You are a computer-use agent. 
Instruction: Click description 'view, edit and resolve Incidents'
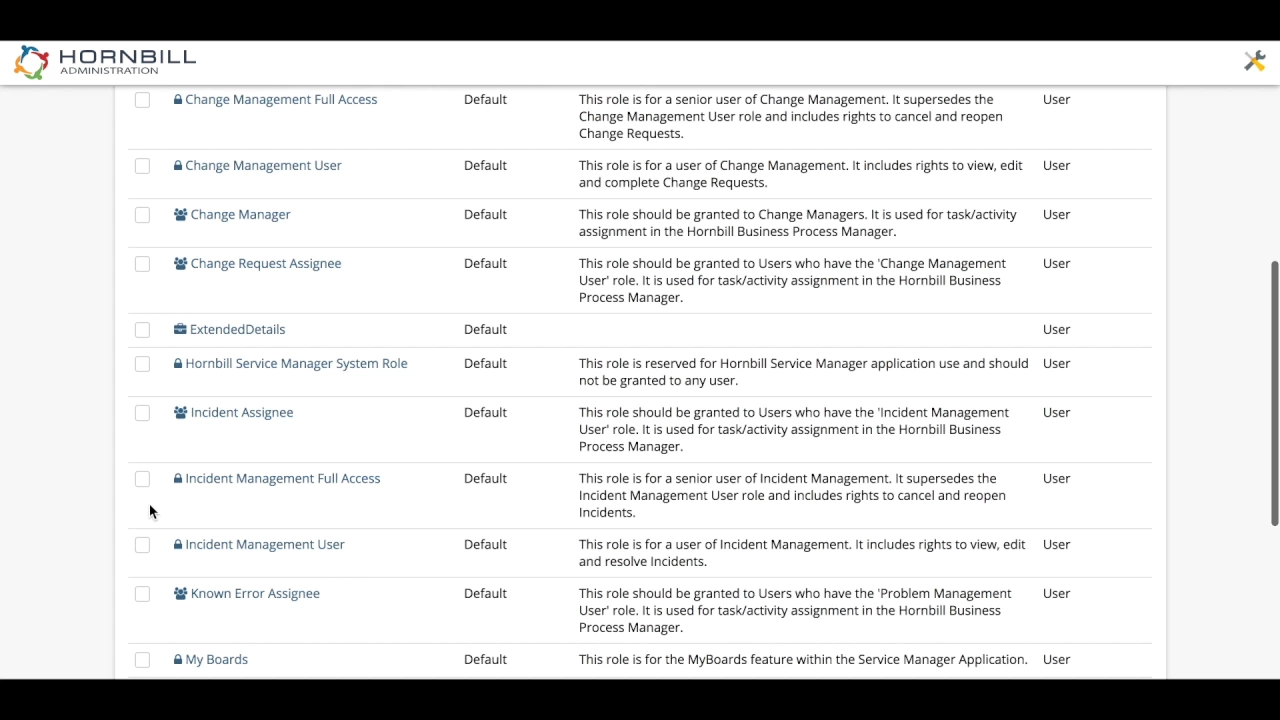pos(802,553)
